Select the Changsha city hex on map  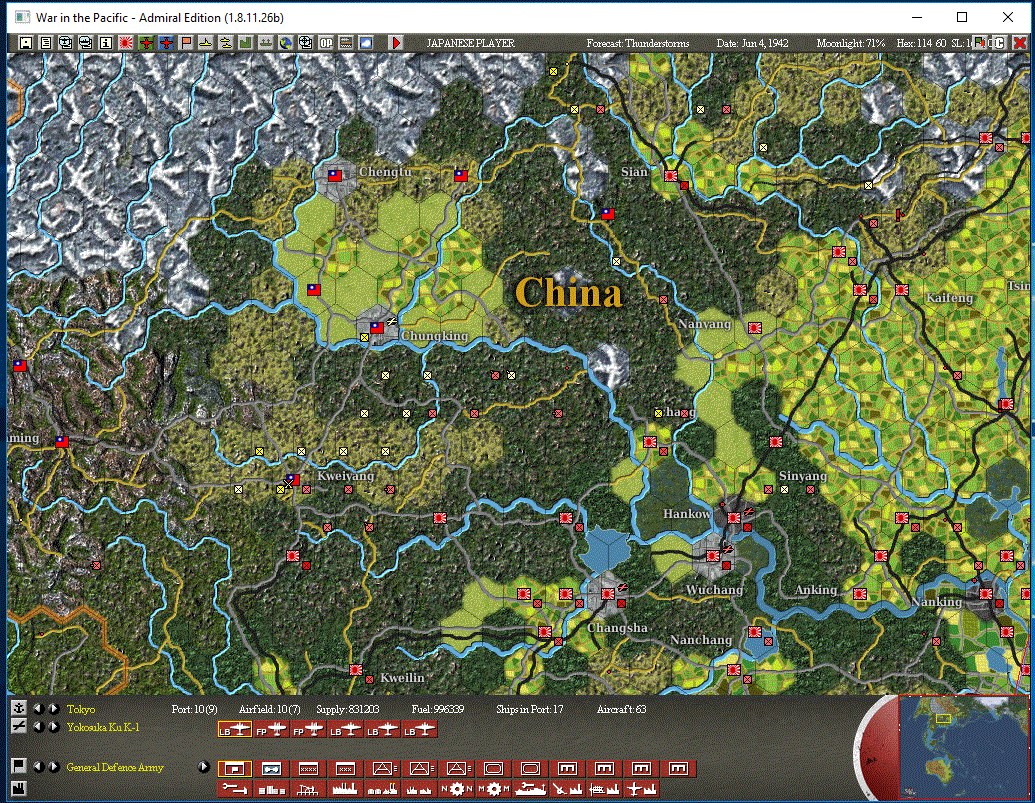[608, 593]
